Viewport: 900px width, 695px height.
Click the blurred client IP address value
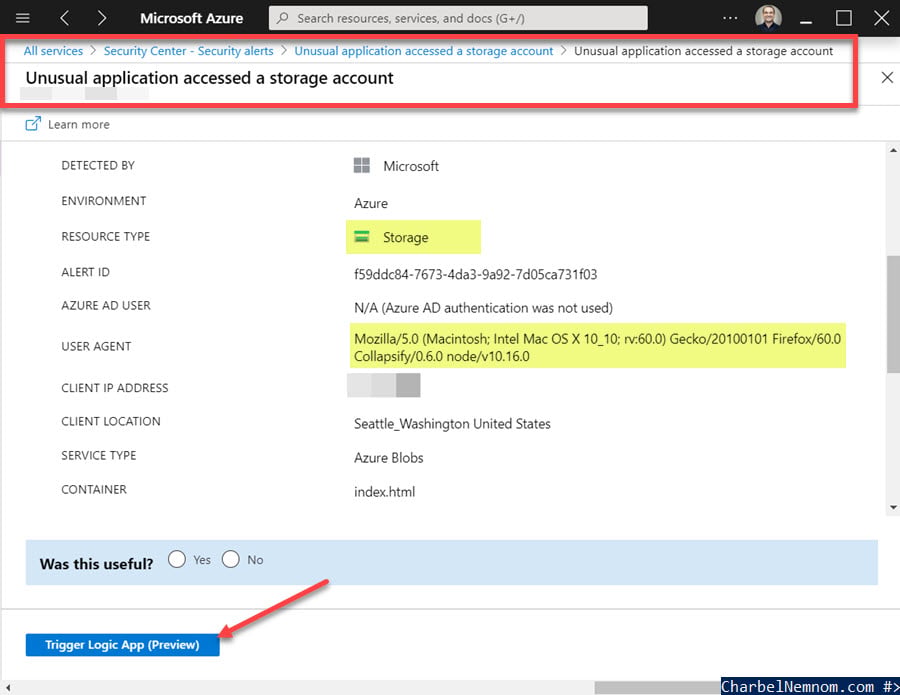(383, 385)
